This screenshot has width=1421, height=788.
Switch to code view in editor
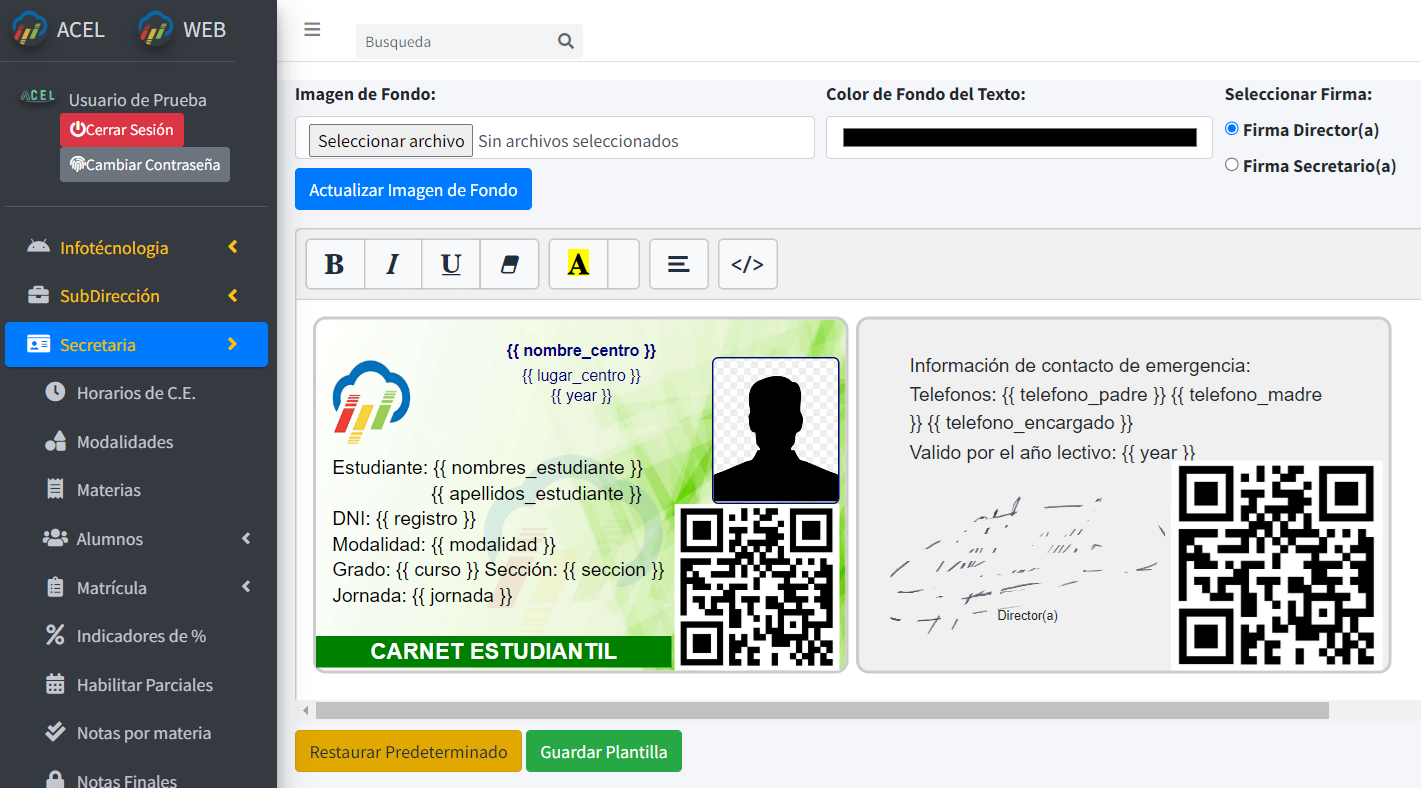(x=748, y=264)
